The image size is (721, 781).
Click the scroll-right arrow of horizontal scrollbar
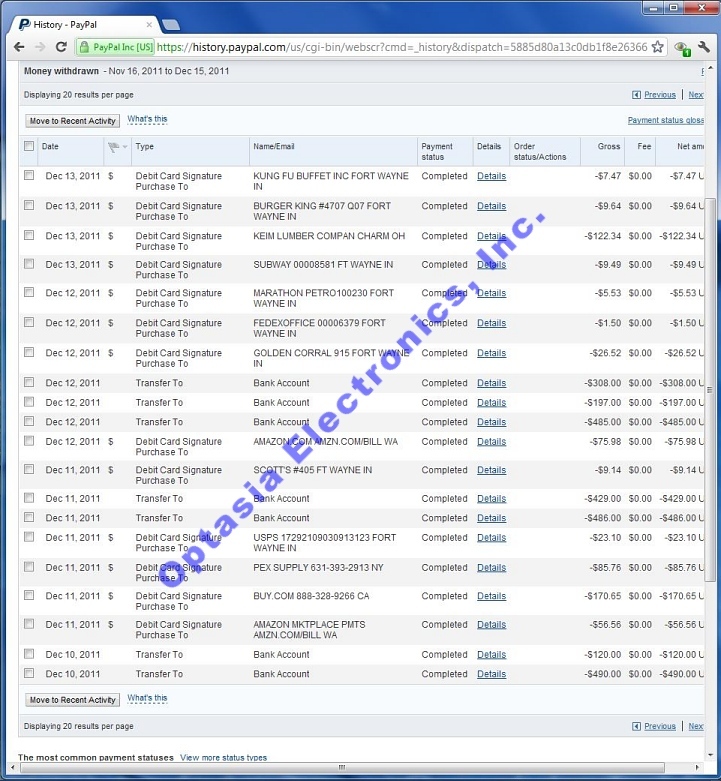pyautogui.click(x=697, y=767)
